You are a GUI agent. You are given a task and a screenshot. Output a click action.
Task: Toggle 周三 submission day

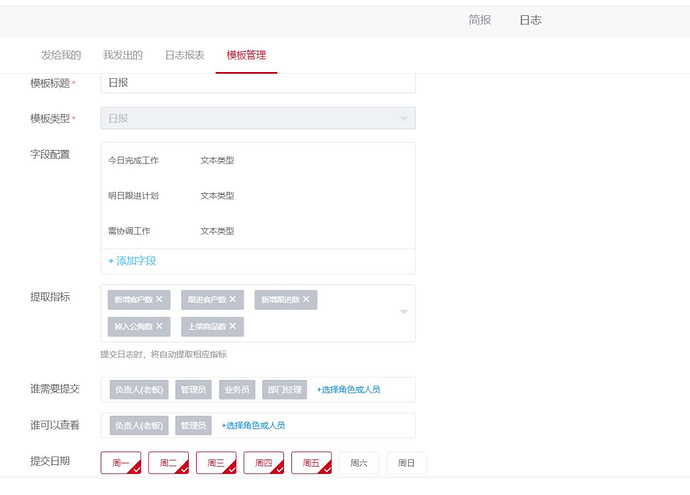[x=216, y=463]
